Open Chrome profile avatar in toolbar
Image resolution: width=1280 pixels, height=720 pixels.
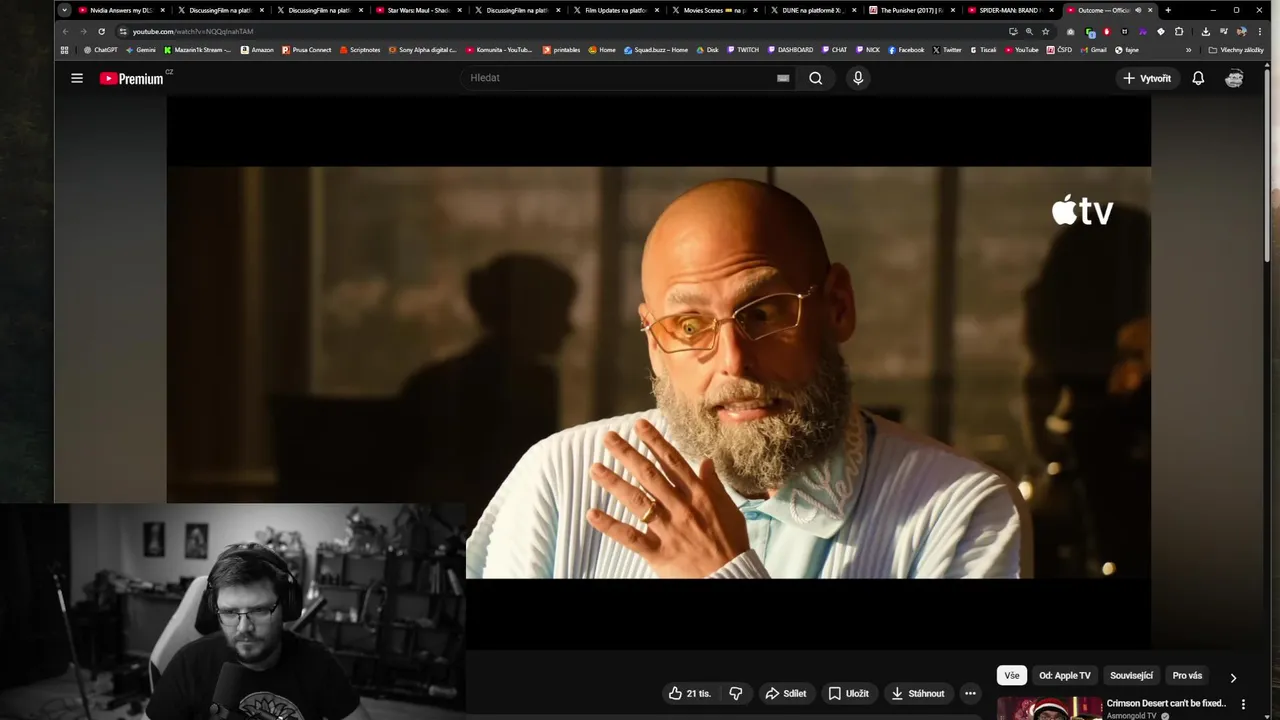tap(1241, 31)
